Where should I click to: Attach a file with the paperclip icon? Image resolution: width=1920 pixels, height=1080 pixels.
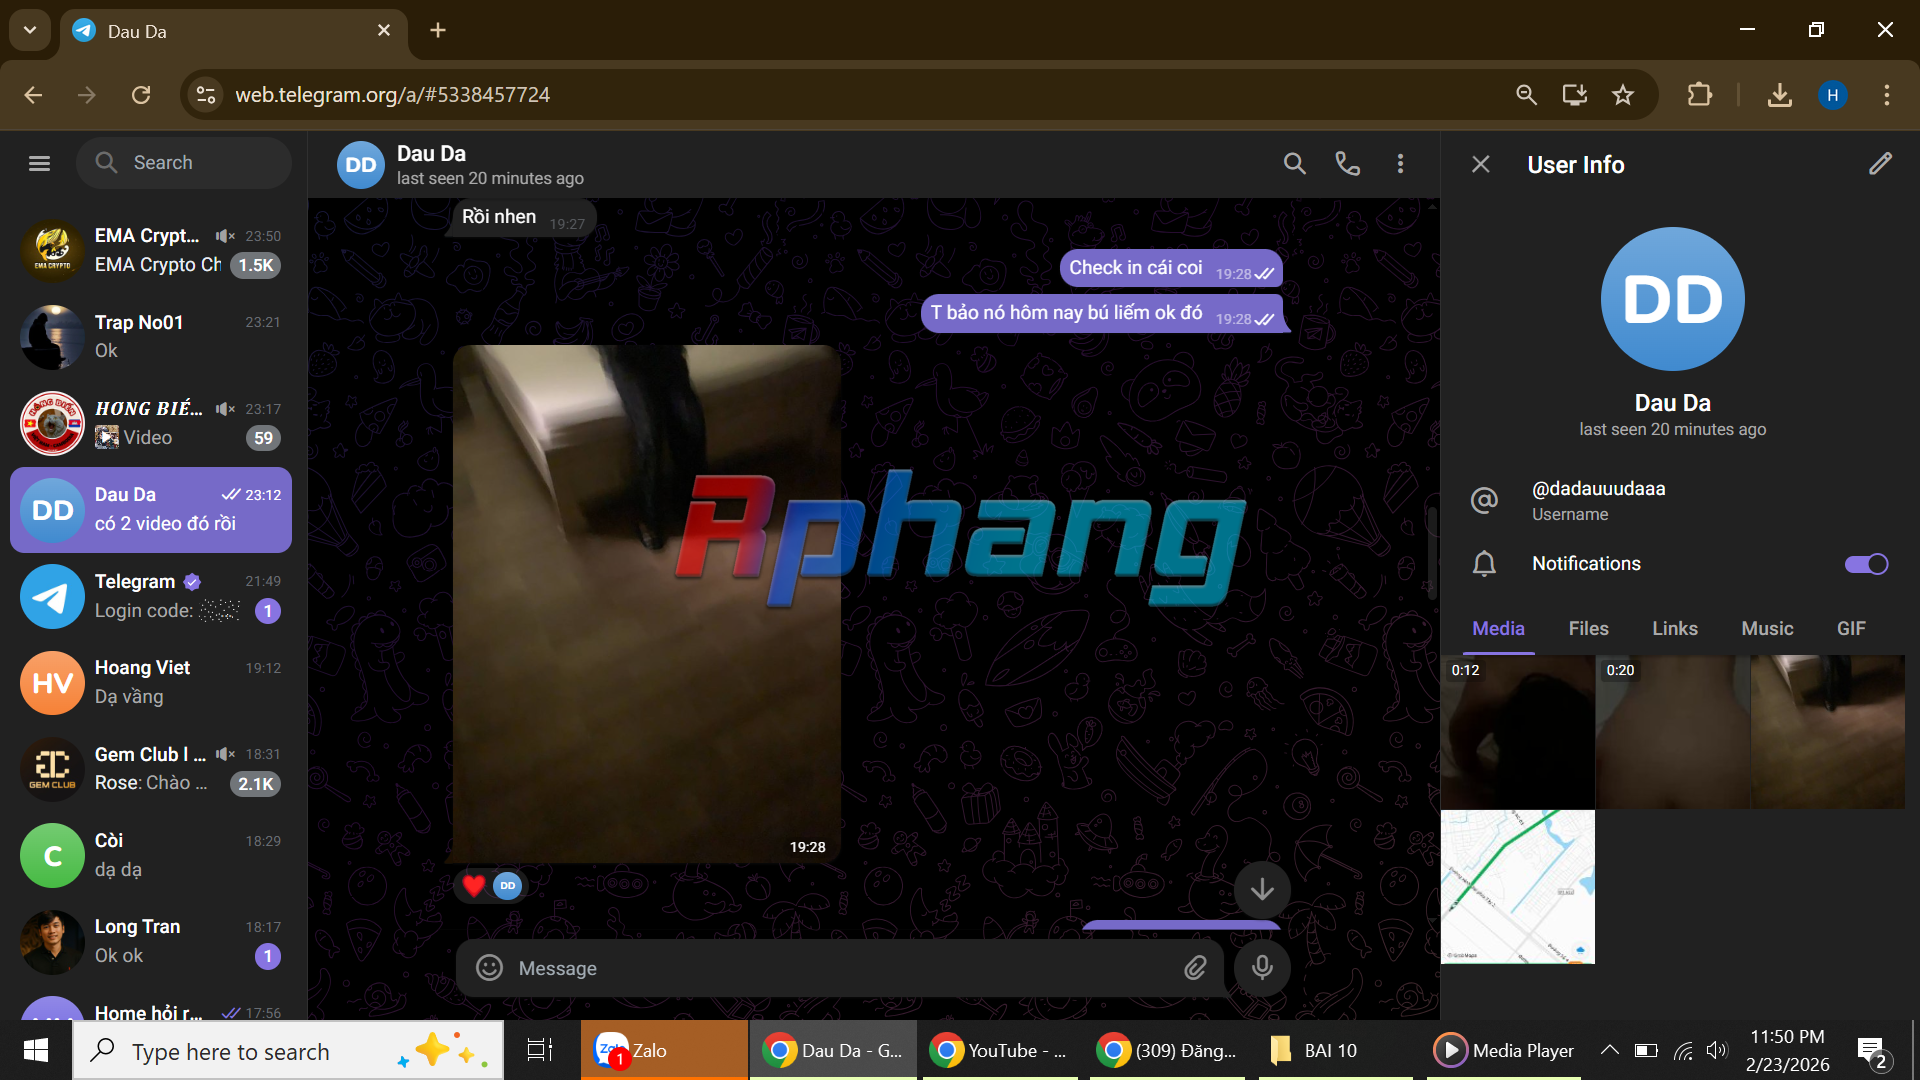[x=1195, y=968]
